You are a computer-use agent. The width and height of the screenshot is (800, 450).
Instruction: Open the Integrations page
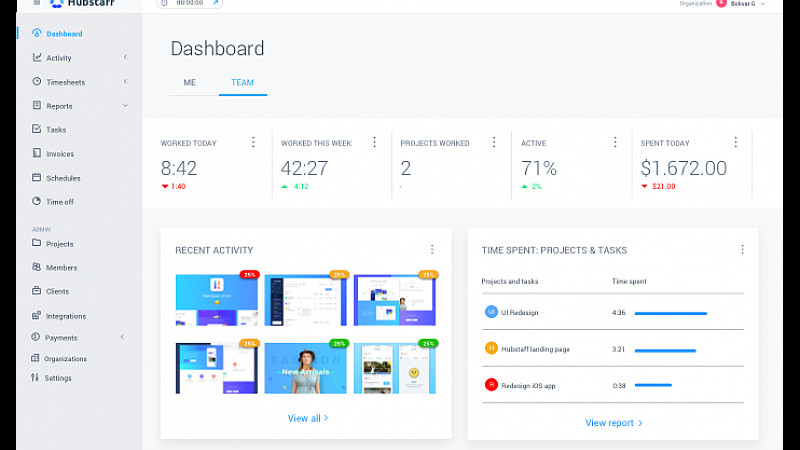[66, 316]
